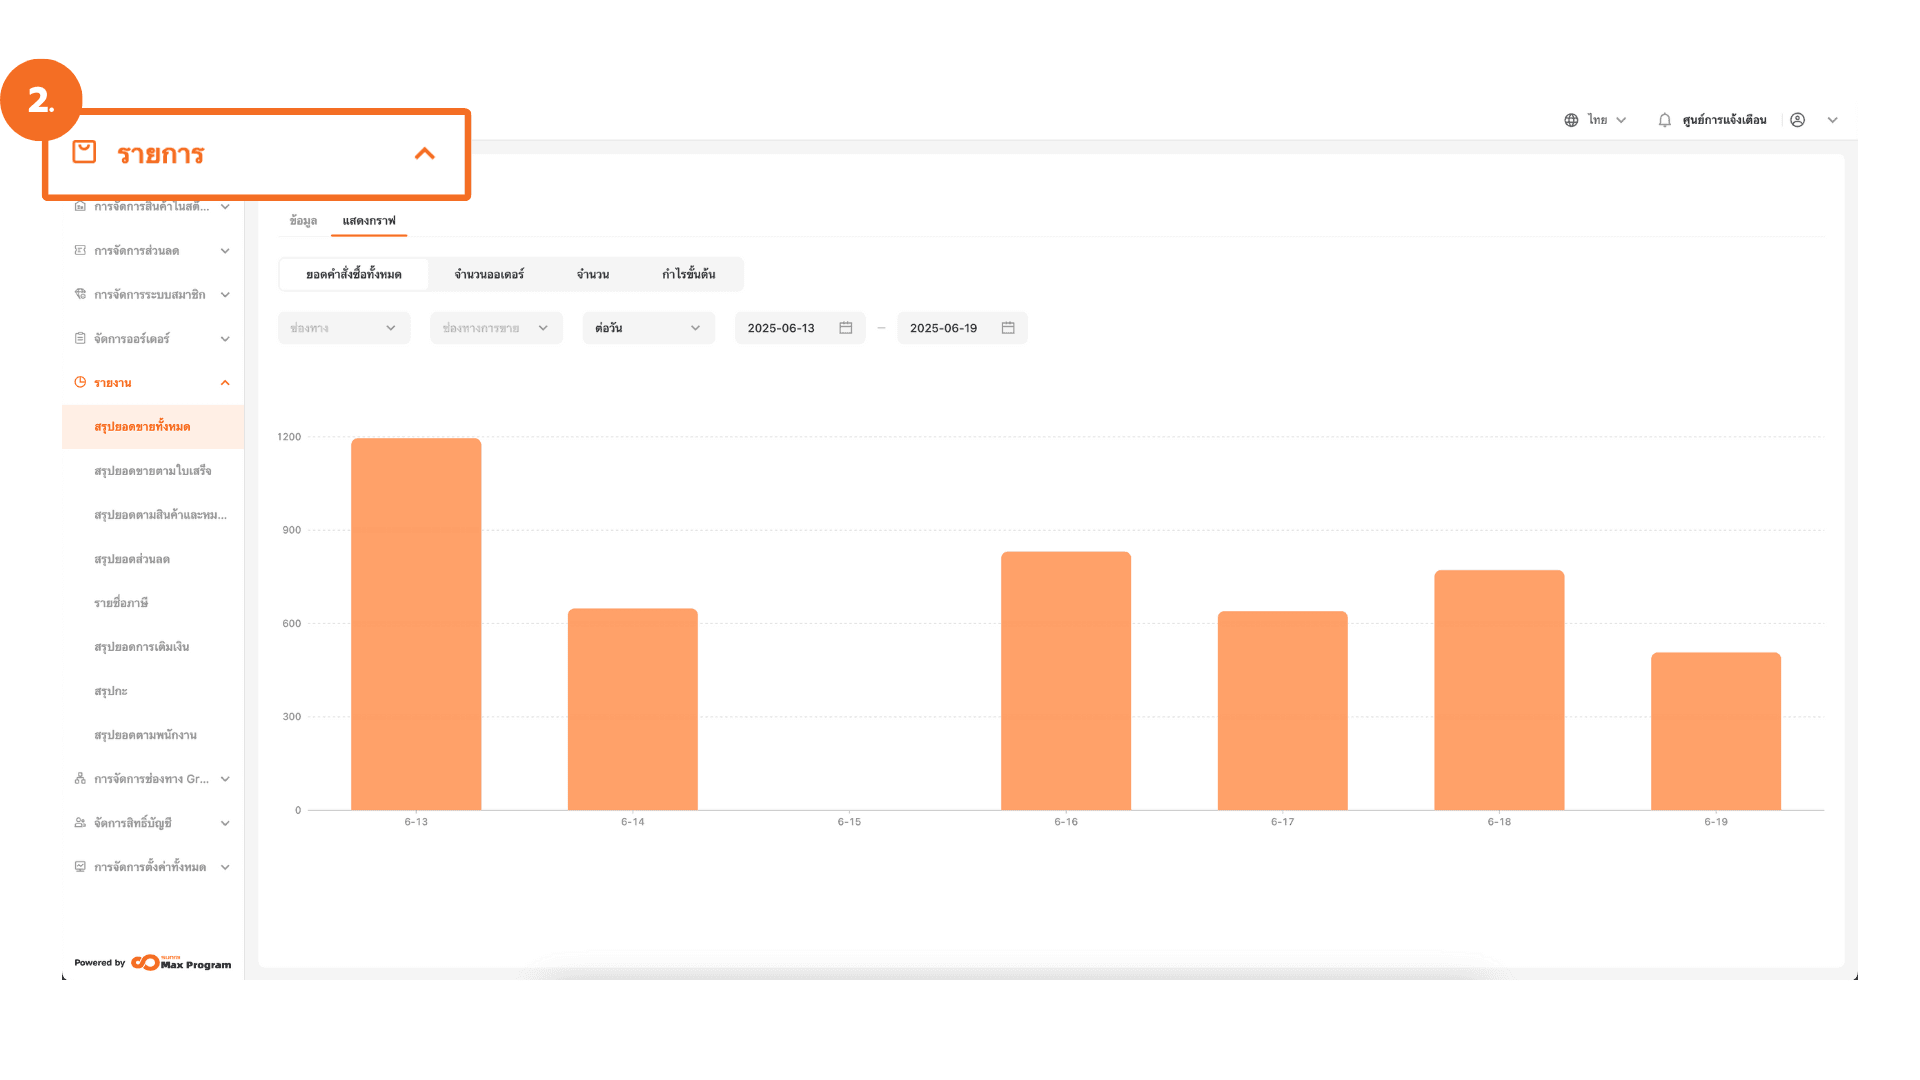
Task: Open calendar icon for 2025-06-19 date
Action: click(1008, 328)
